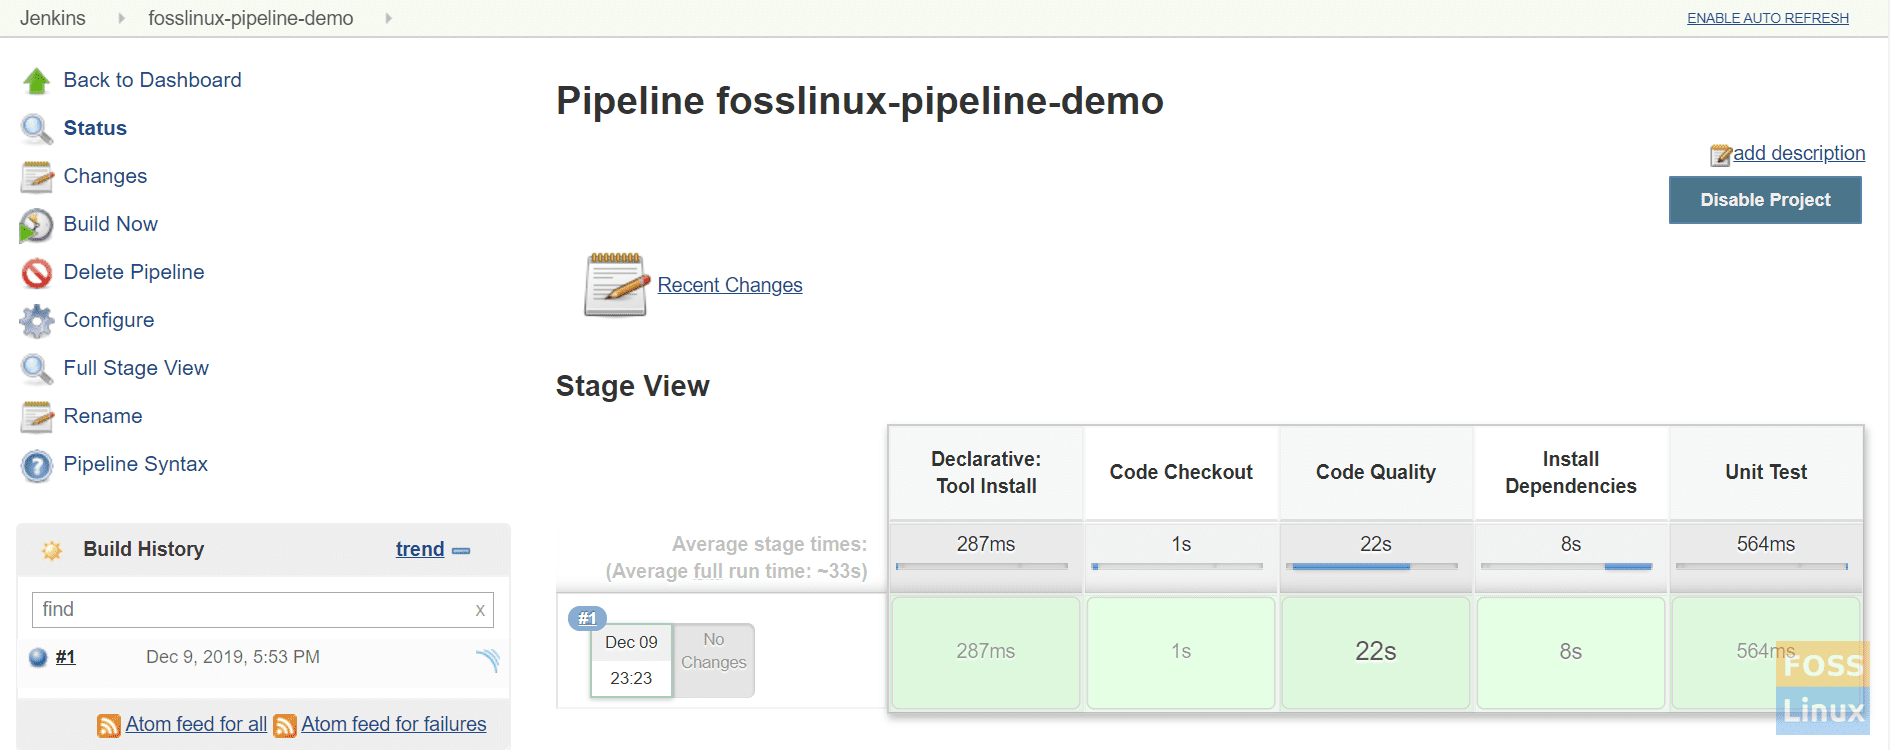Click fosslinux-pipeline-demo in the breadcrumb
This screenshot has width=1890, height=750.
click(x=251, y=18)
